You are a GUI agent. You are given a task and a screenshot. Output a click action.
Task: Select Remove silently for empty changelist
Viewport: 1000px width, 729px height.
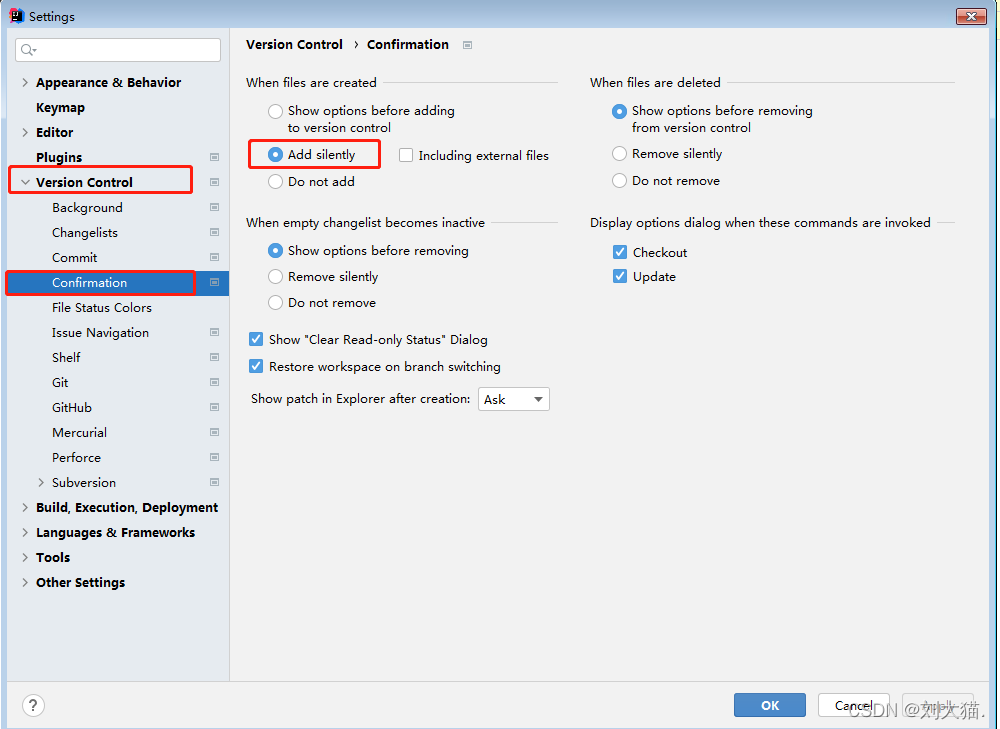point(276,277)
